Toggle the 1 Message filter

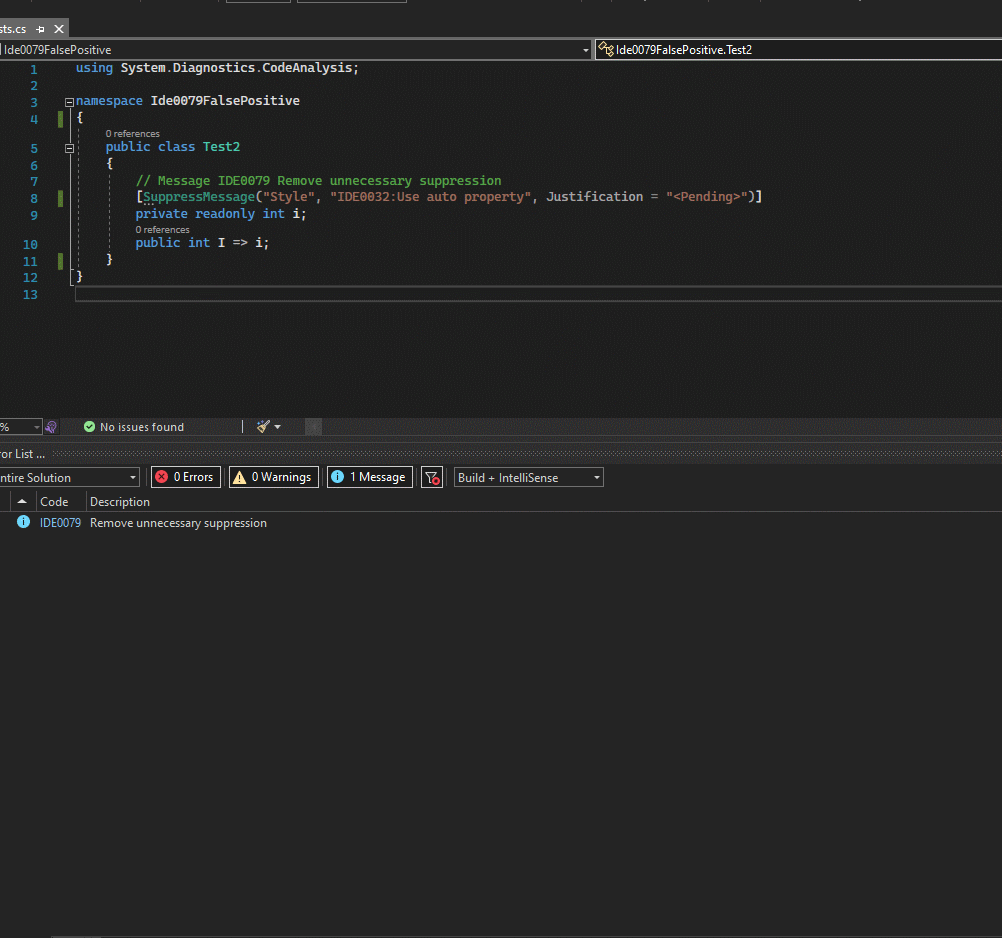[369, 477]
